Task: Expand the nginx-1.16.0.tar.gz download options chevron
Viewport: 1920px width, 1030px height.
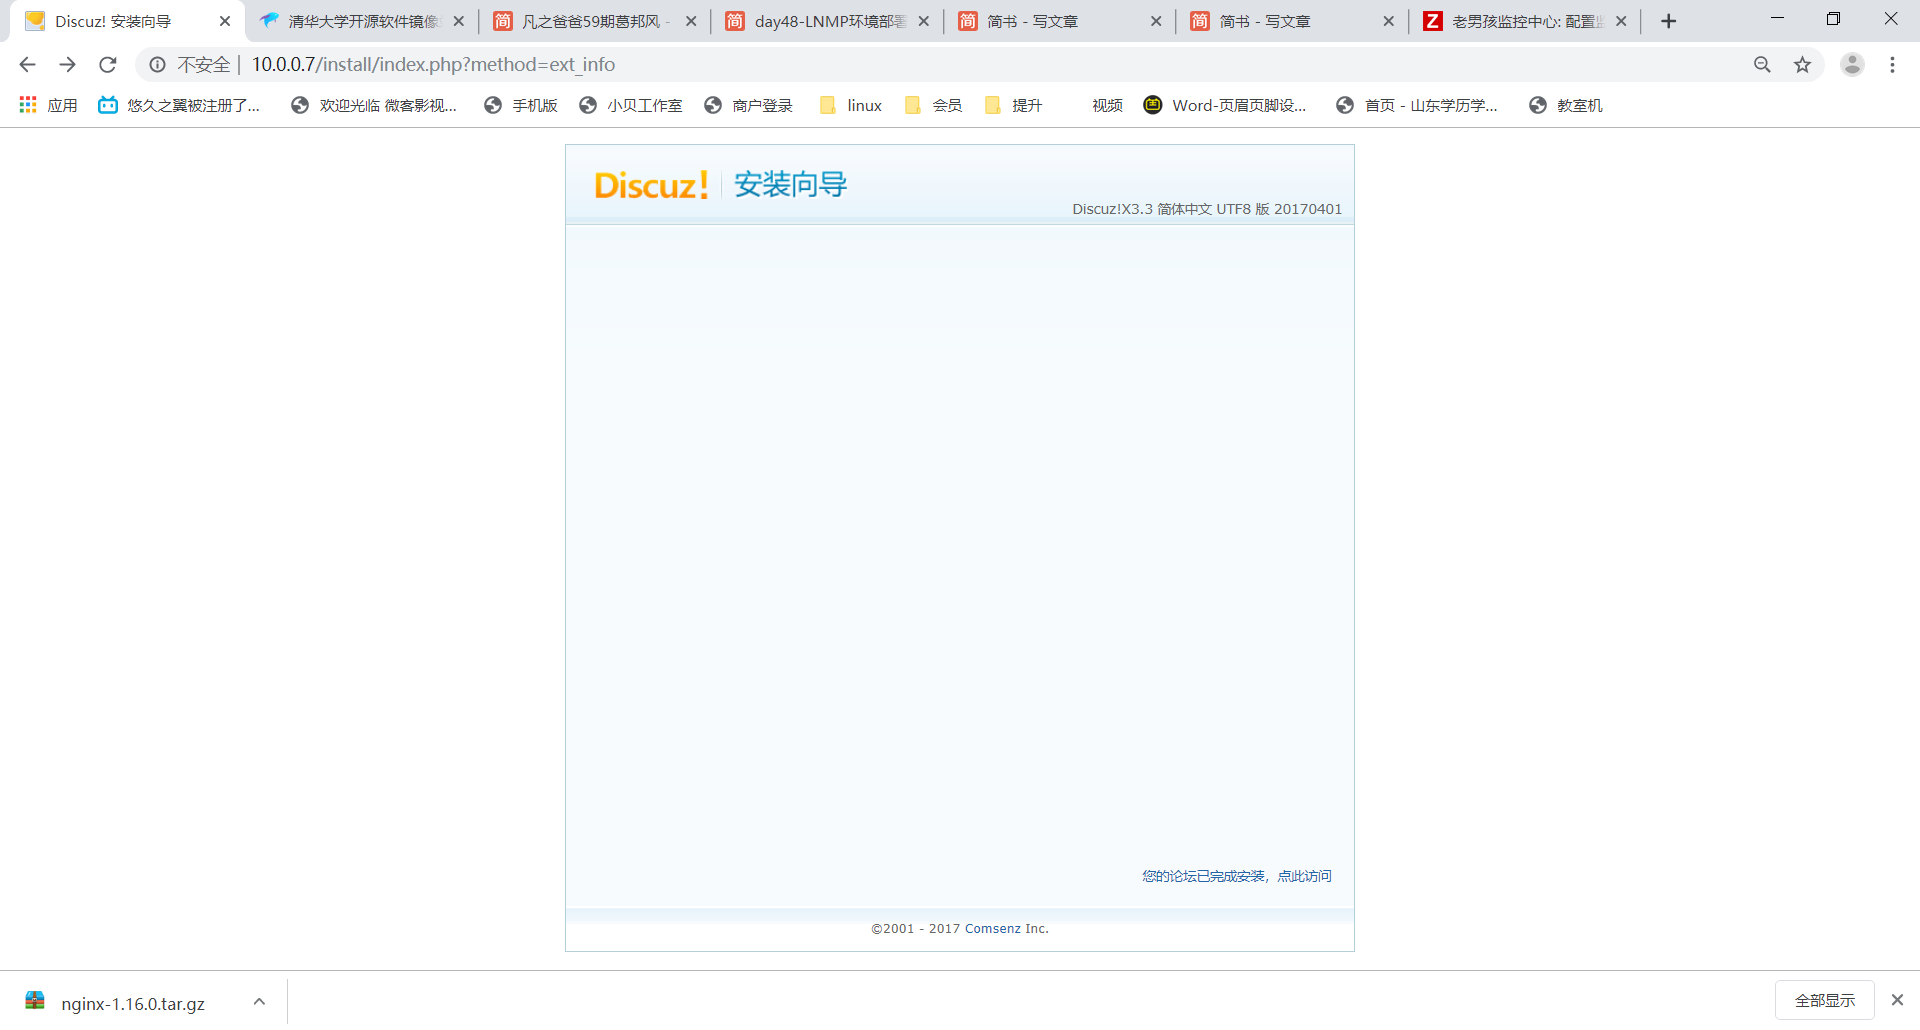Action: tap(258, 1001)
